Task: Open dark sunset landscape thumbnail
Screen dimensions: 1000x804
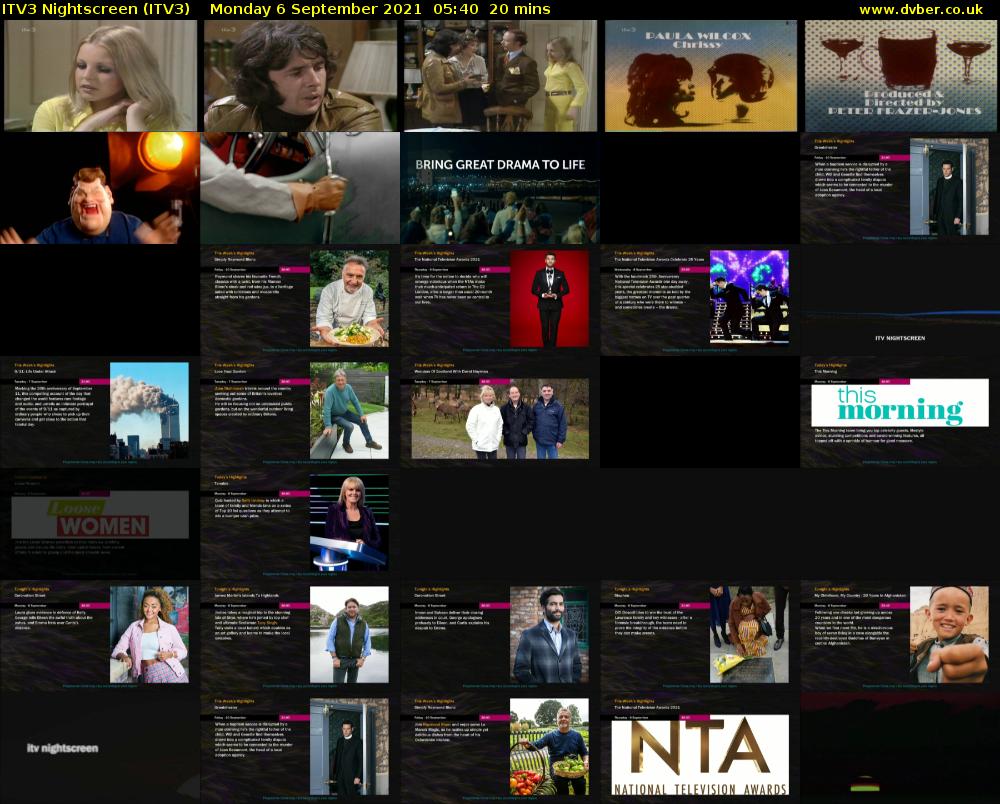Action: click(900, 749)
